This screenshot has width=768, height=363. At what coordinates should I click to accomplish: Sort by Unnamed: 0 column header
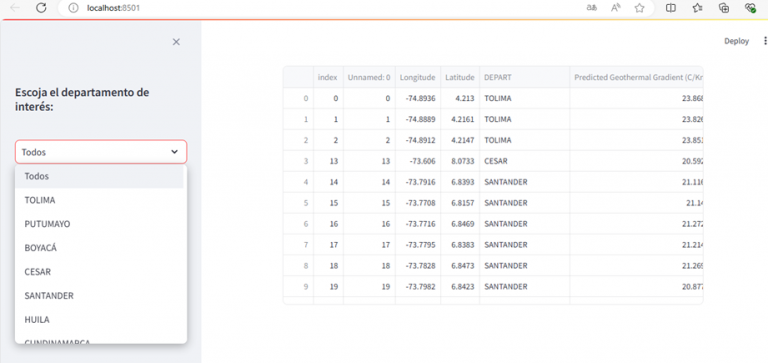[369, 77]
